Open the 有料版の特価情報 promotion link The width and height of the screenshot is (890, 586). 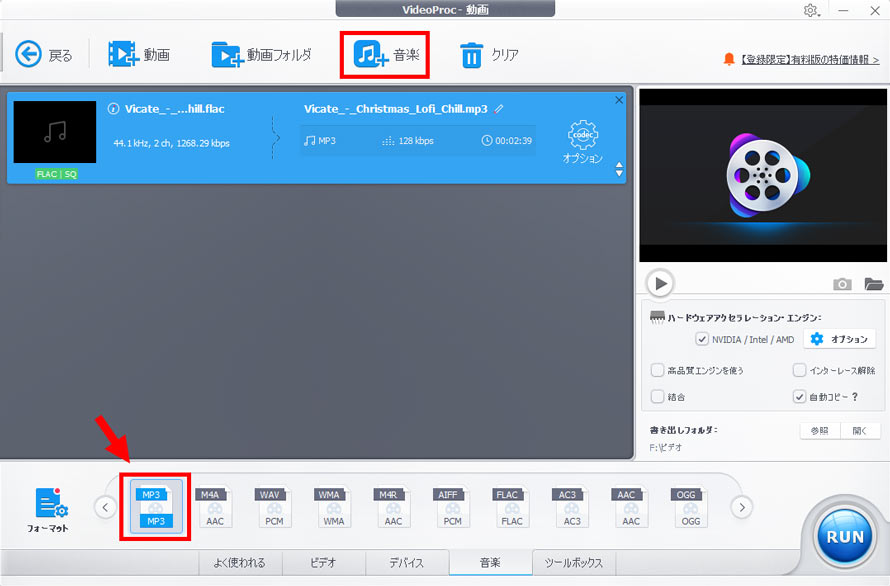point(810,59)
